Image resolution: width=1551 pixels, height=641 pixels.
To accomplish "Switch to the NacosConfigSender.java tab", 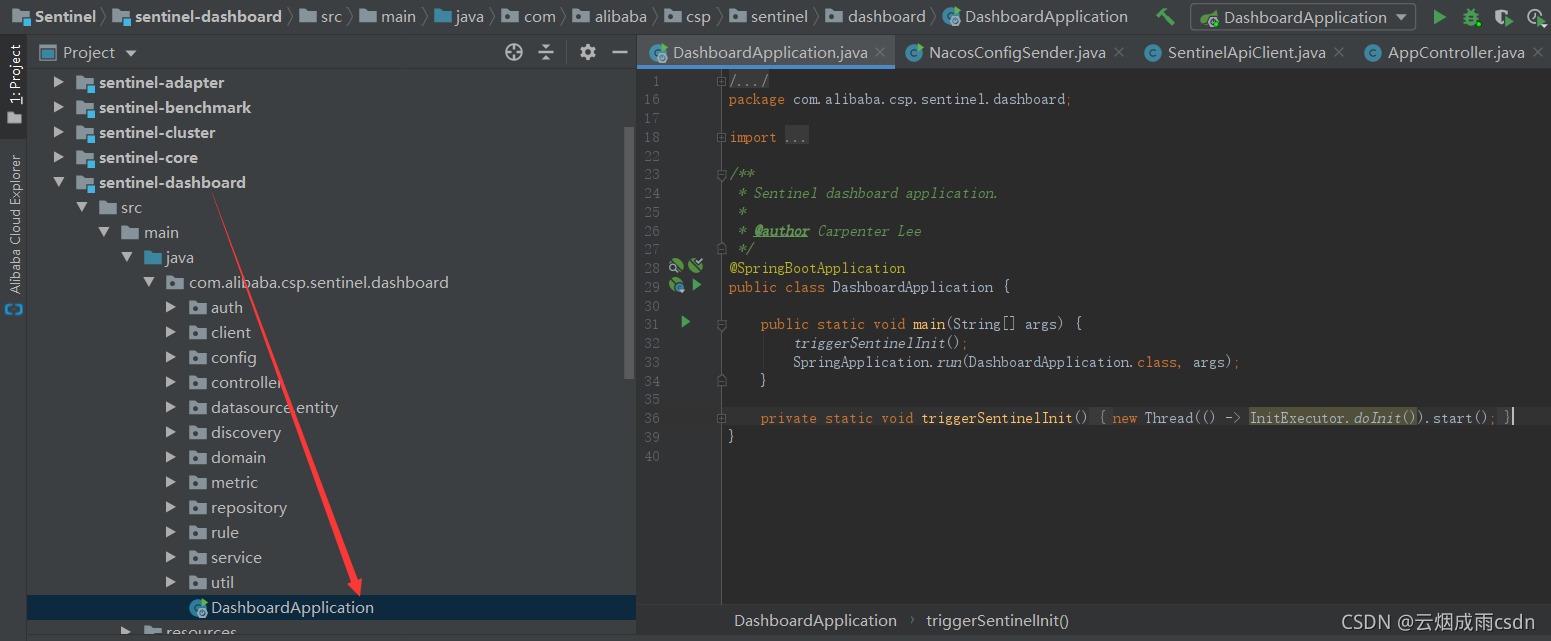I will (1016, 52).
